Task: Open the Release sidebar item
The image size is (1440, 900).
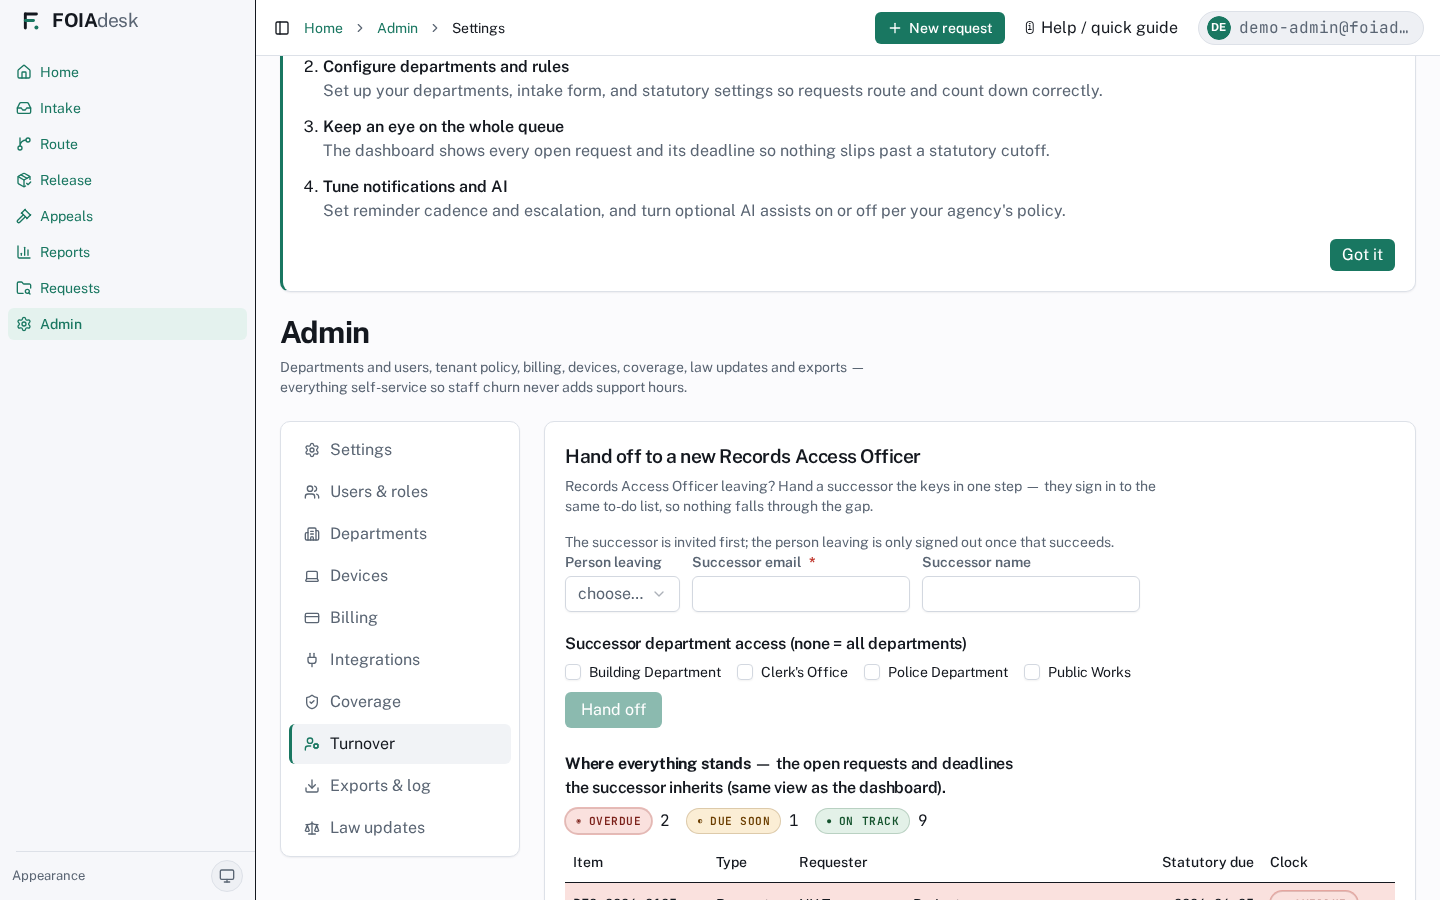Action: [127, 180]
